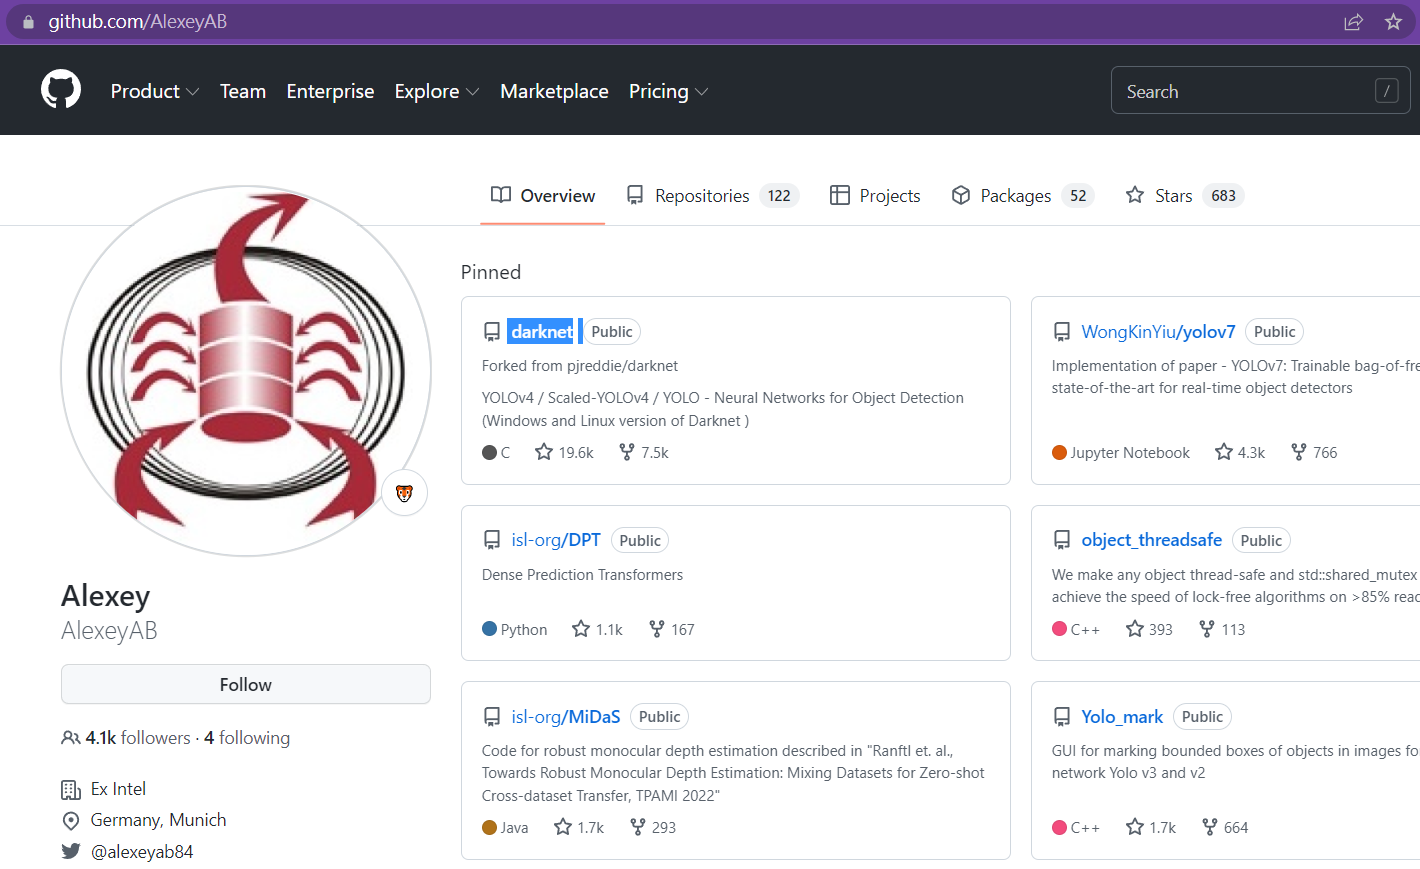
Task: Click the slash shortcut icon in Search
Action: point(1386,91)
